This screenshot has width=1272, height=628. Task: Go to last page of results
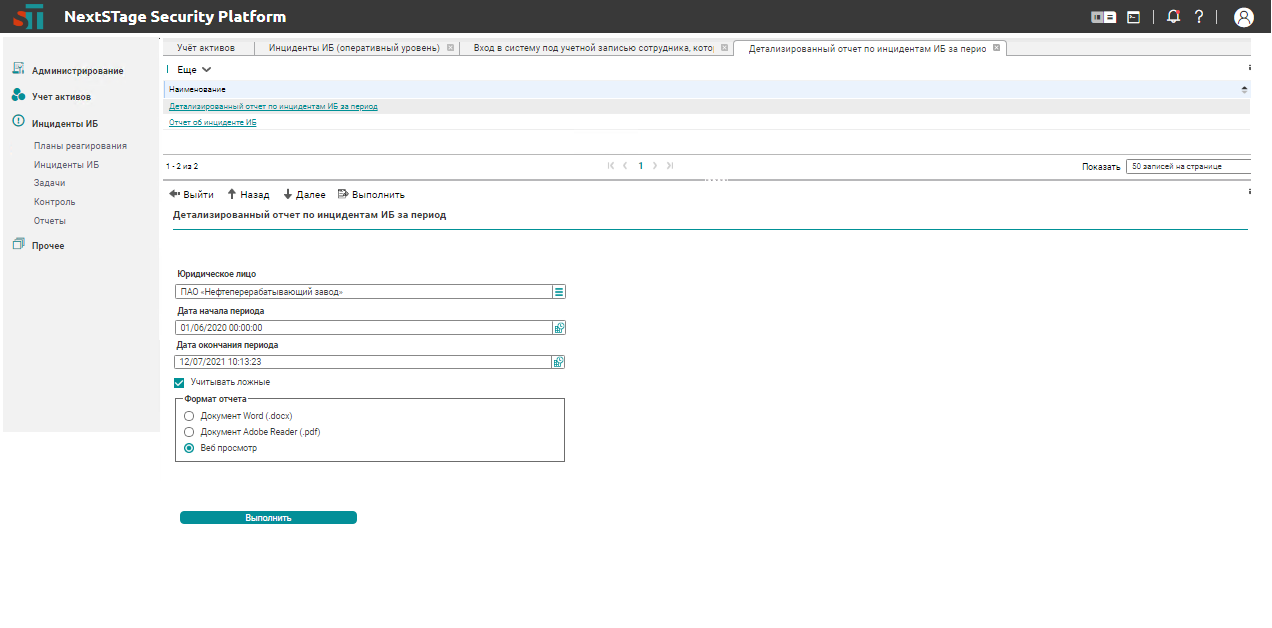[x=670, y=166]
